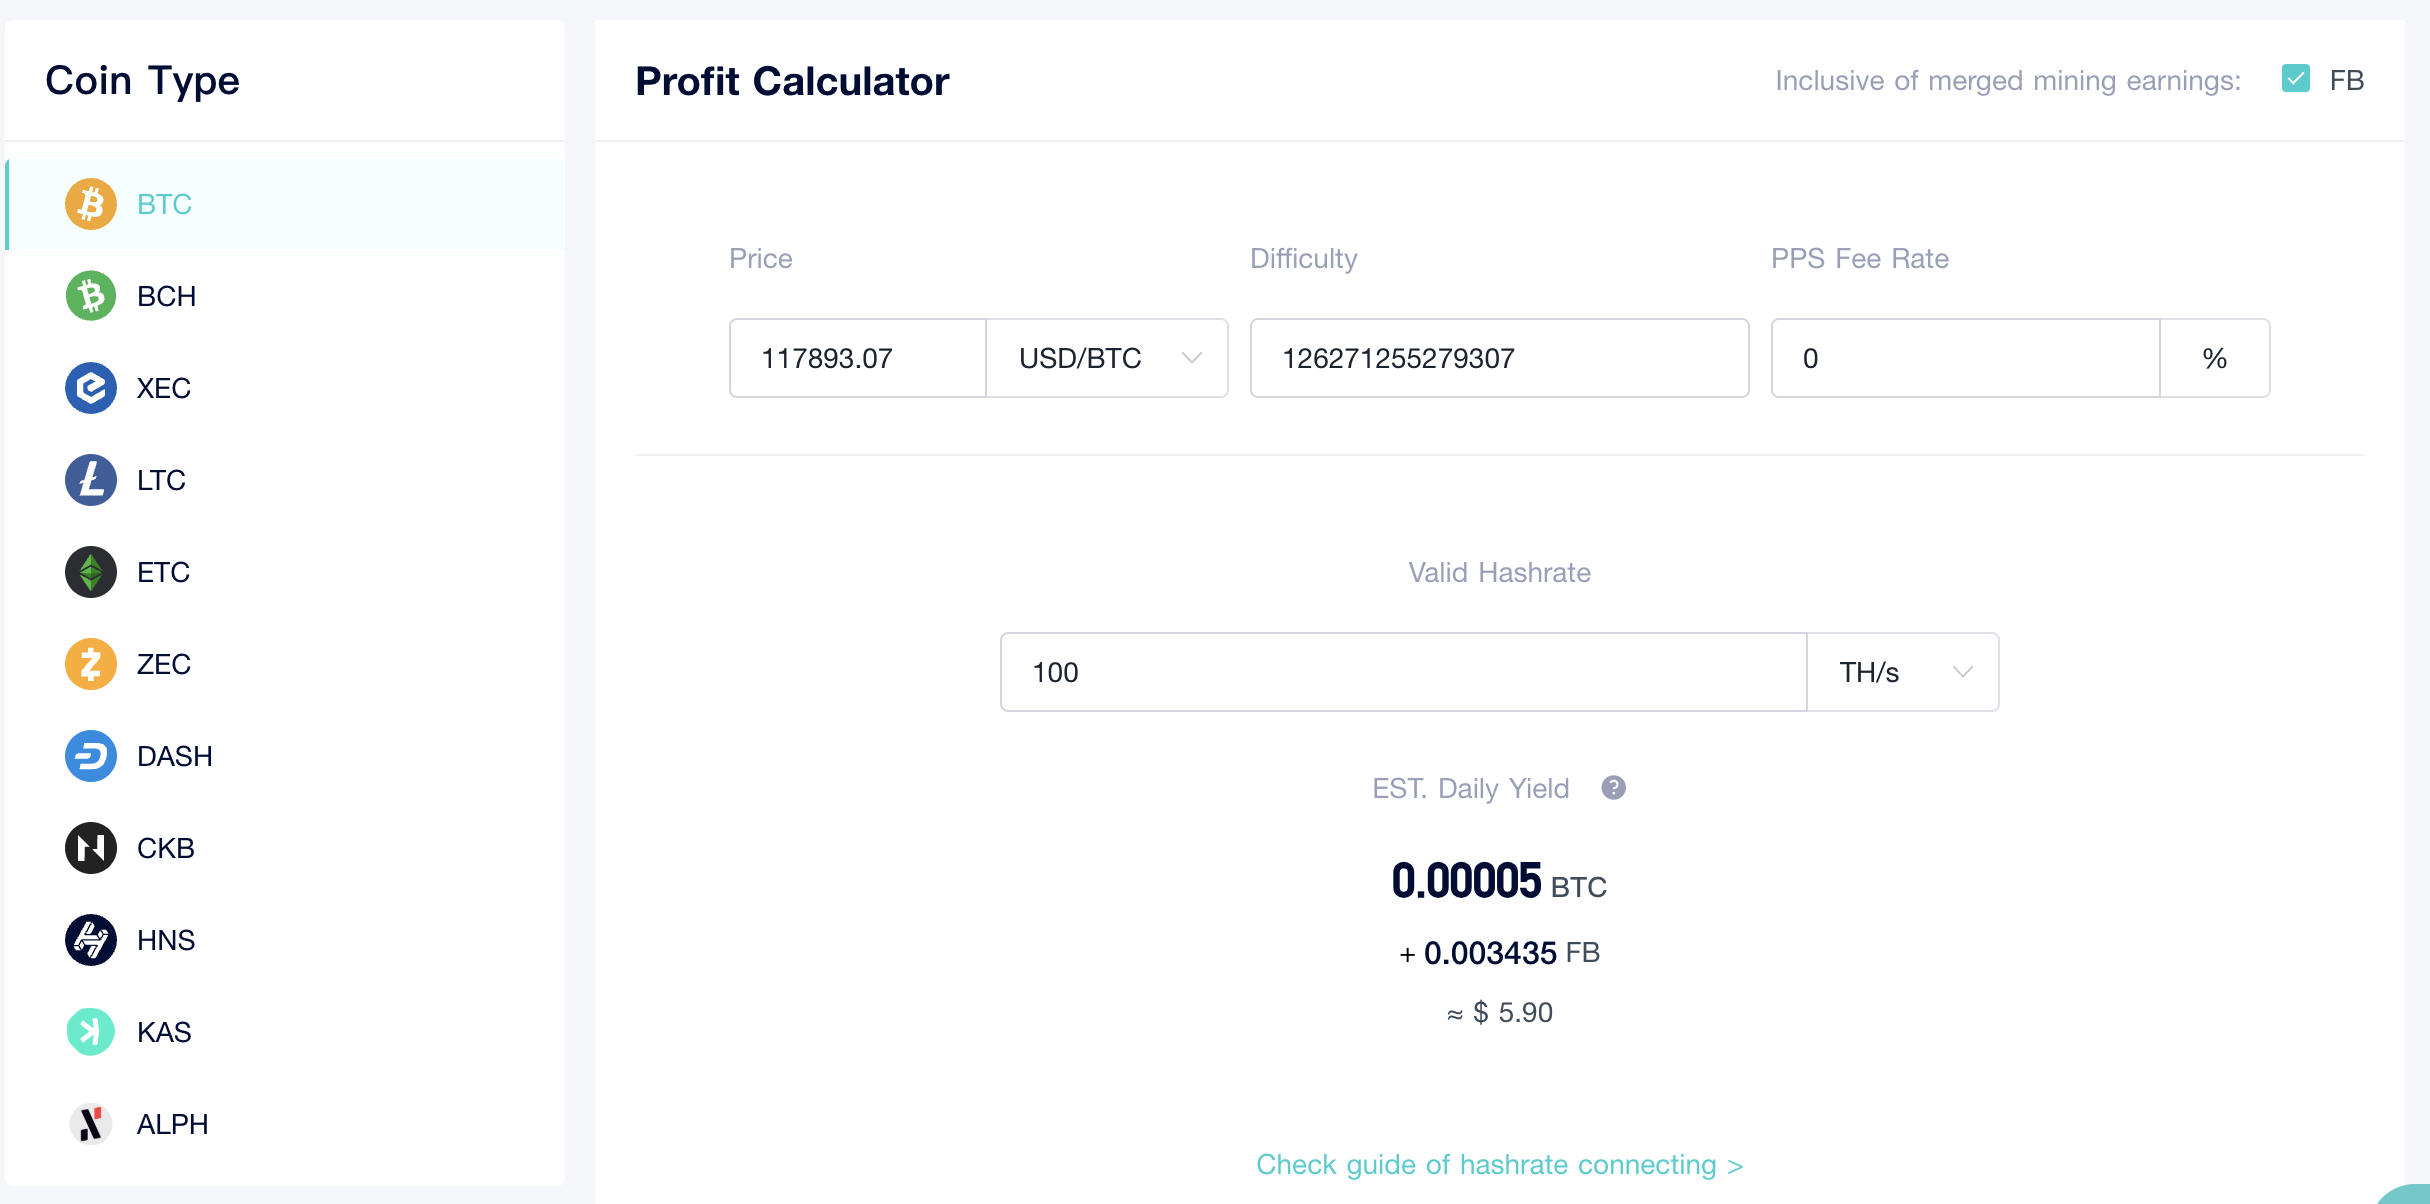Click the EST. Daily Yield help icon
2430x1204 pixels.
pyautogui.click(x=1612, y=788)
